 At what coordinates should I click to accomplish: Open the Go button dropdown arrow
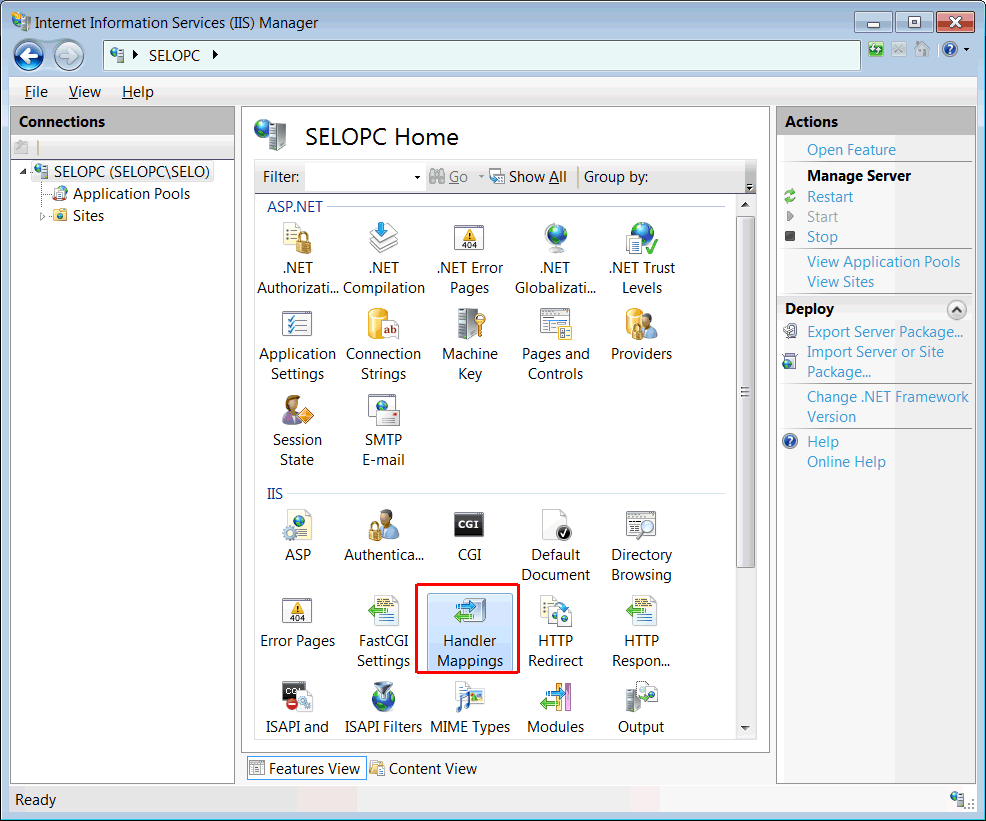pyautogui.click(x=481, y=177)
